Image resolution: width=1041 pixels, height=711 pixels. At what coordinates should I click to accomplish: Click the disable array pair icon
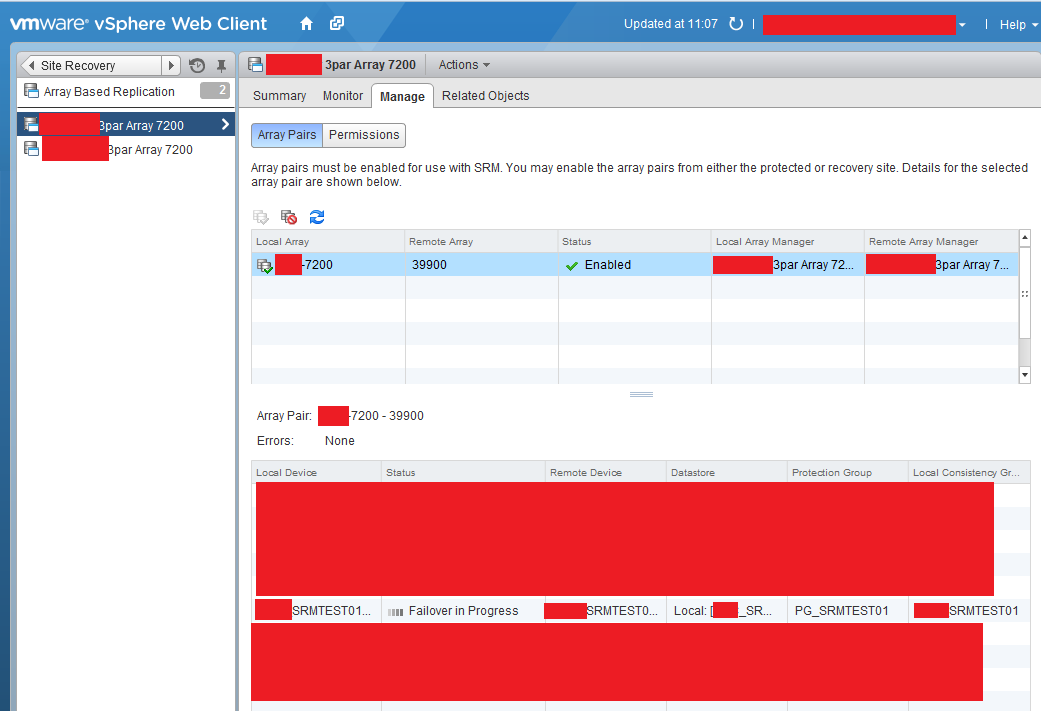(x=289, y=217)
